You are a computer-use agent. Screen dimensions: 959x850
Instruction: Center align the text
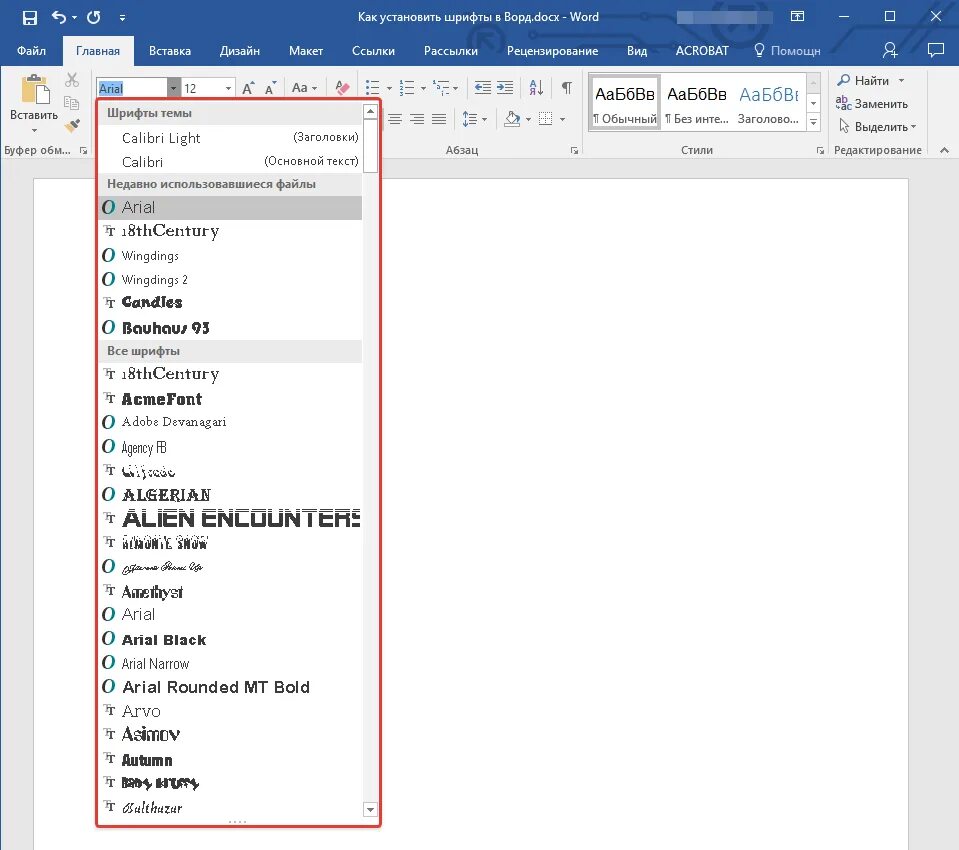coord(395,119)
